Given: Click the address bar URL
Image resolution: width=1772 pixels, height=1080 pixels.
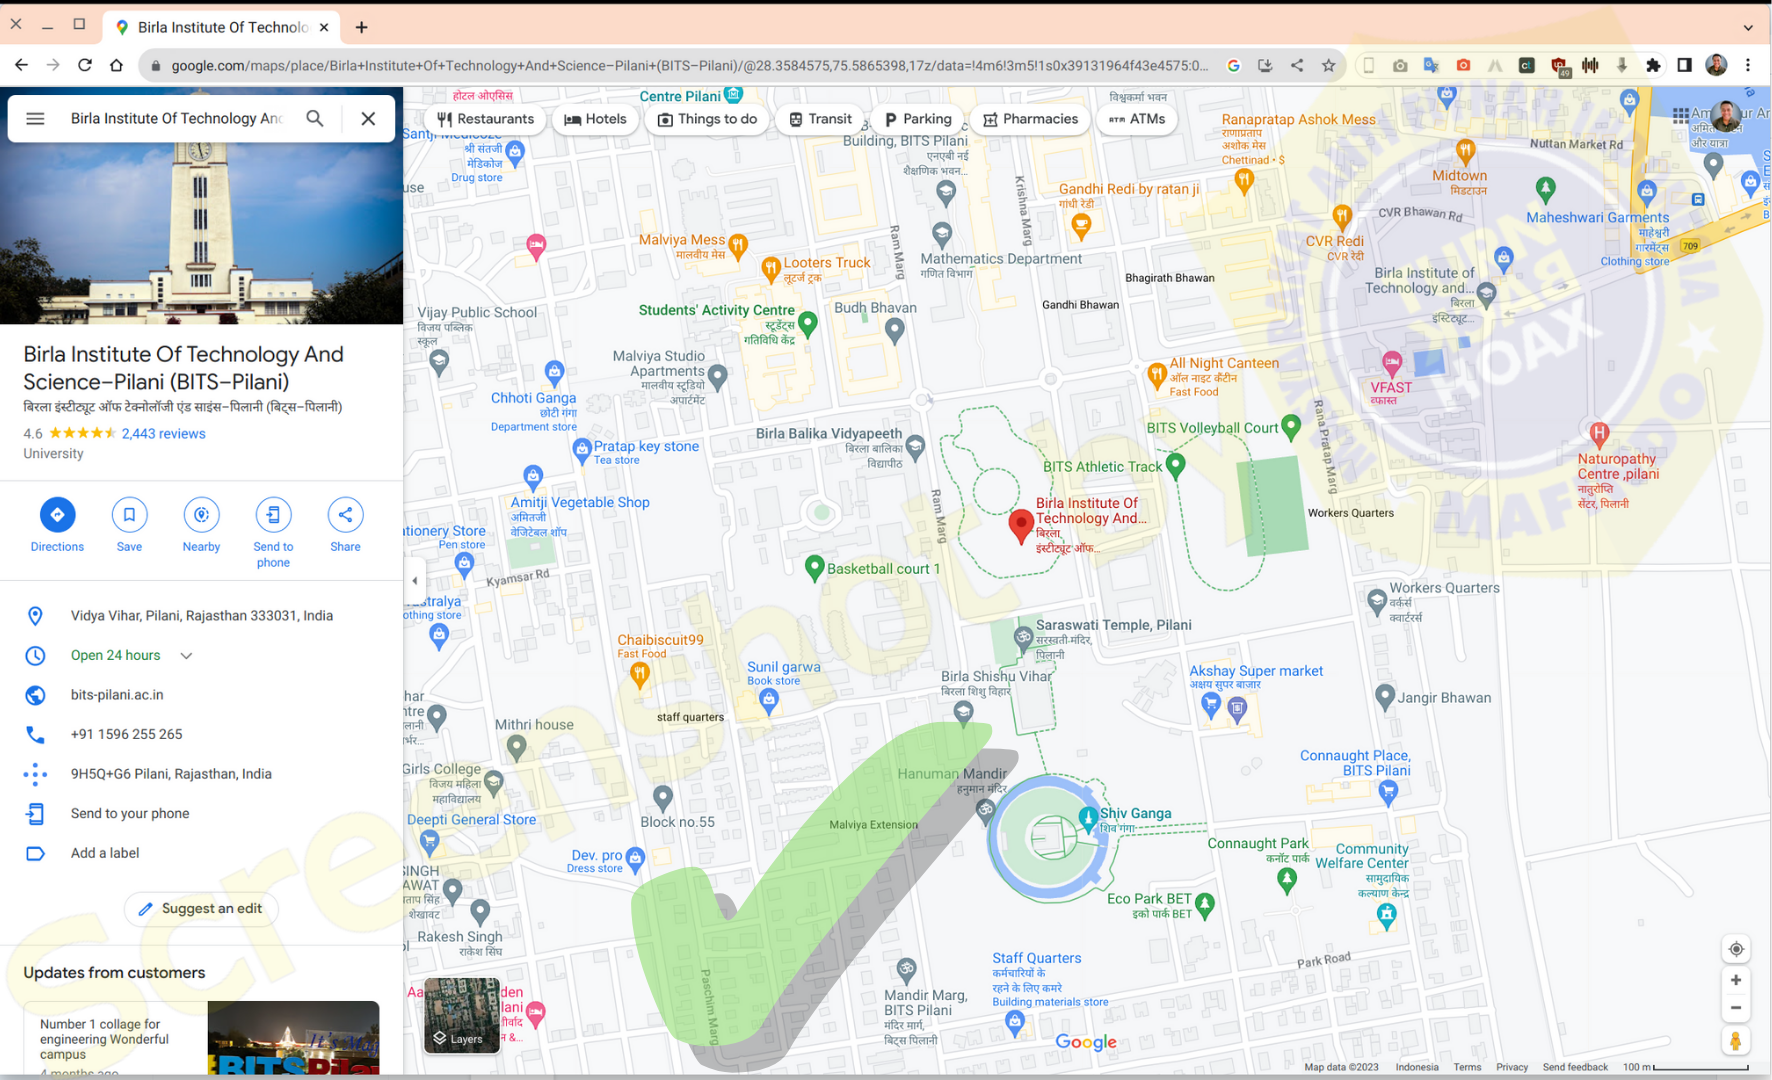Looking at the screenshot, I should [x=689, y=65].
